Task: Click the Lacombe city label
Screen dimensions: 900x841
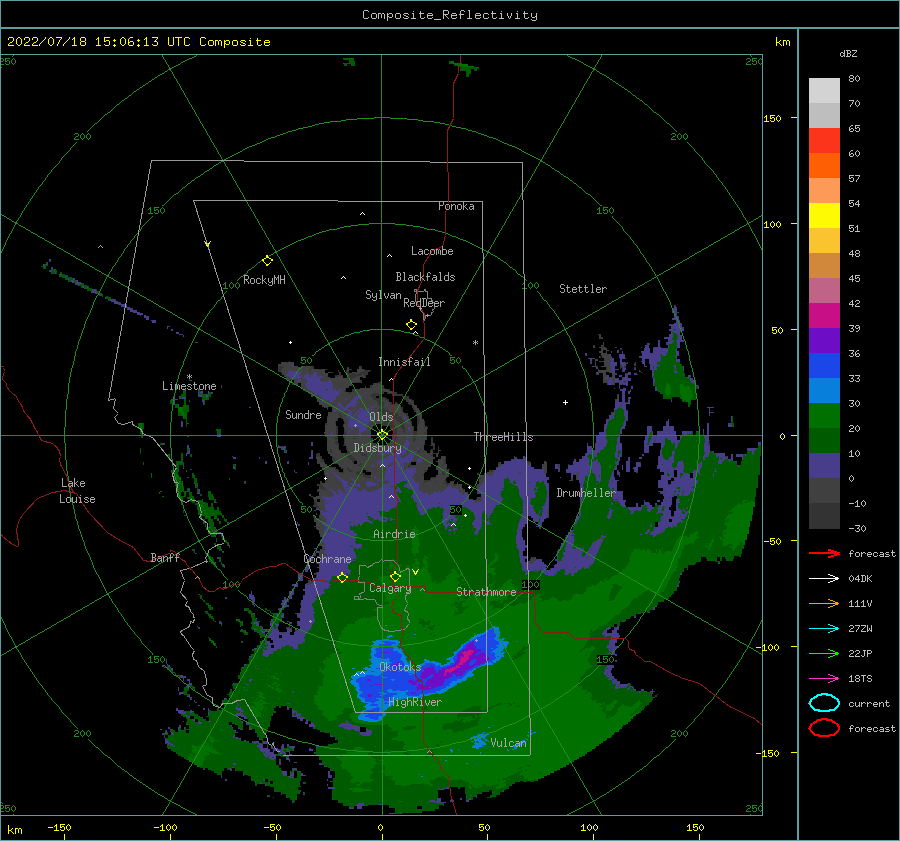Action: (432, 251)
